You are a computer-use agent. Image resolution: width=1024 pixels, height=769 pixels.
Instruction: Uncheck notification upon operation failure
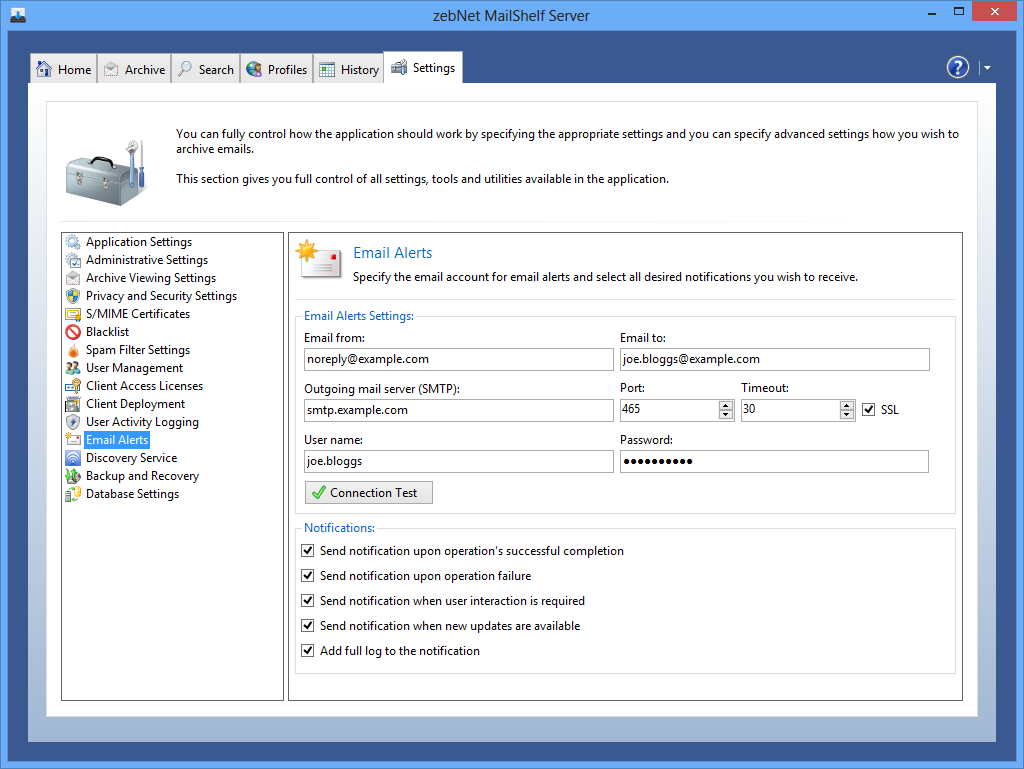[308, 576]
